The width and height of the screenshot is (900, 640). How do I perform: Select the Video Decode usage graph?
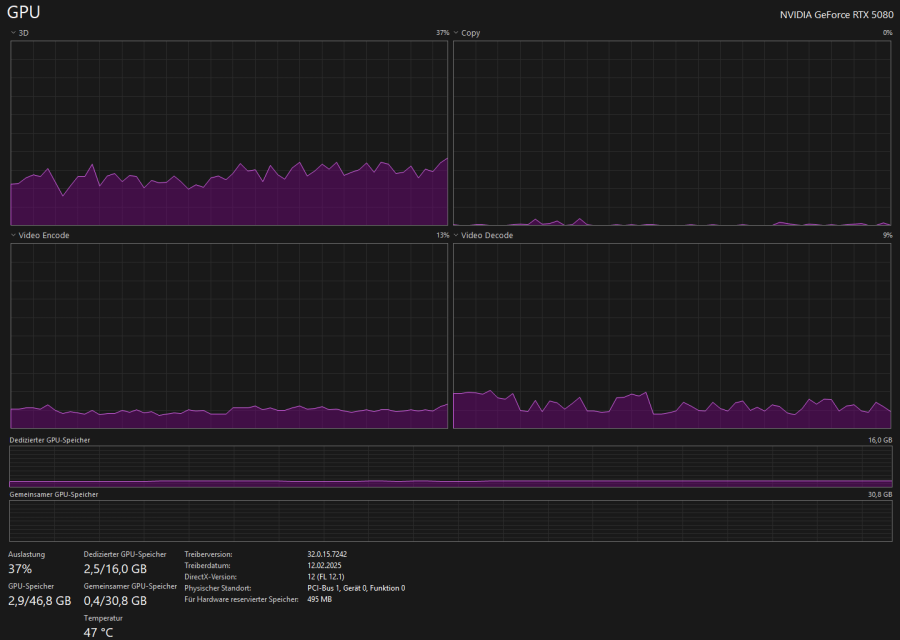pos(671,335)
